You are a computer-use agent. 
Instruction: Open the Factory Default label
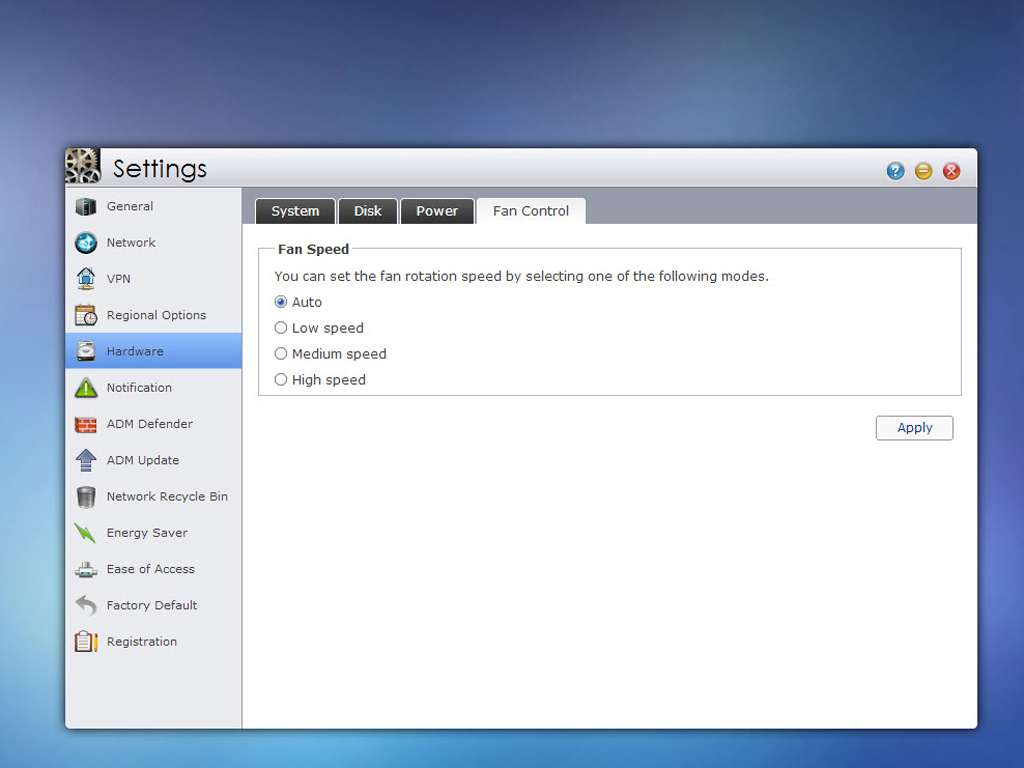(152, 605)
